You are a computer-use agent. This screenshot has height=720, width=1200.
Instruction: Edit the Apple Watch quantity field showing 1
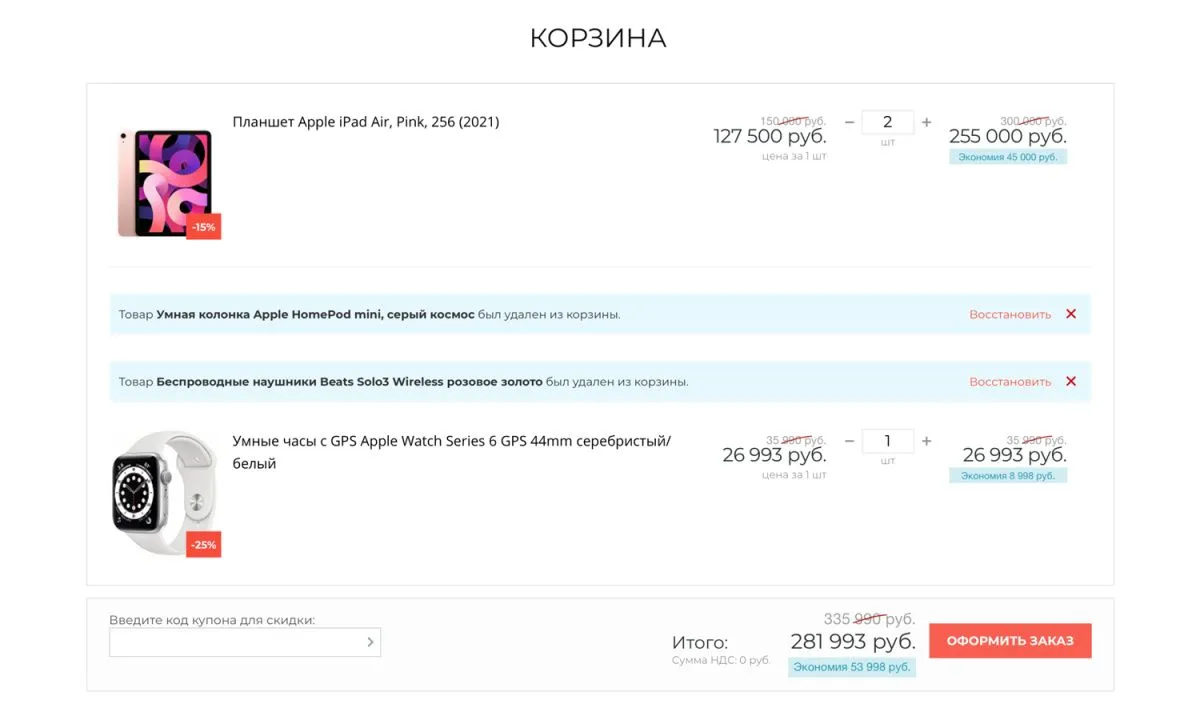(x=888, y=441)
